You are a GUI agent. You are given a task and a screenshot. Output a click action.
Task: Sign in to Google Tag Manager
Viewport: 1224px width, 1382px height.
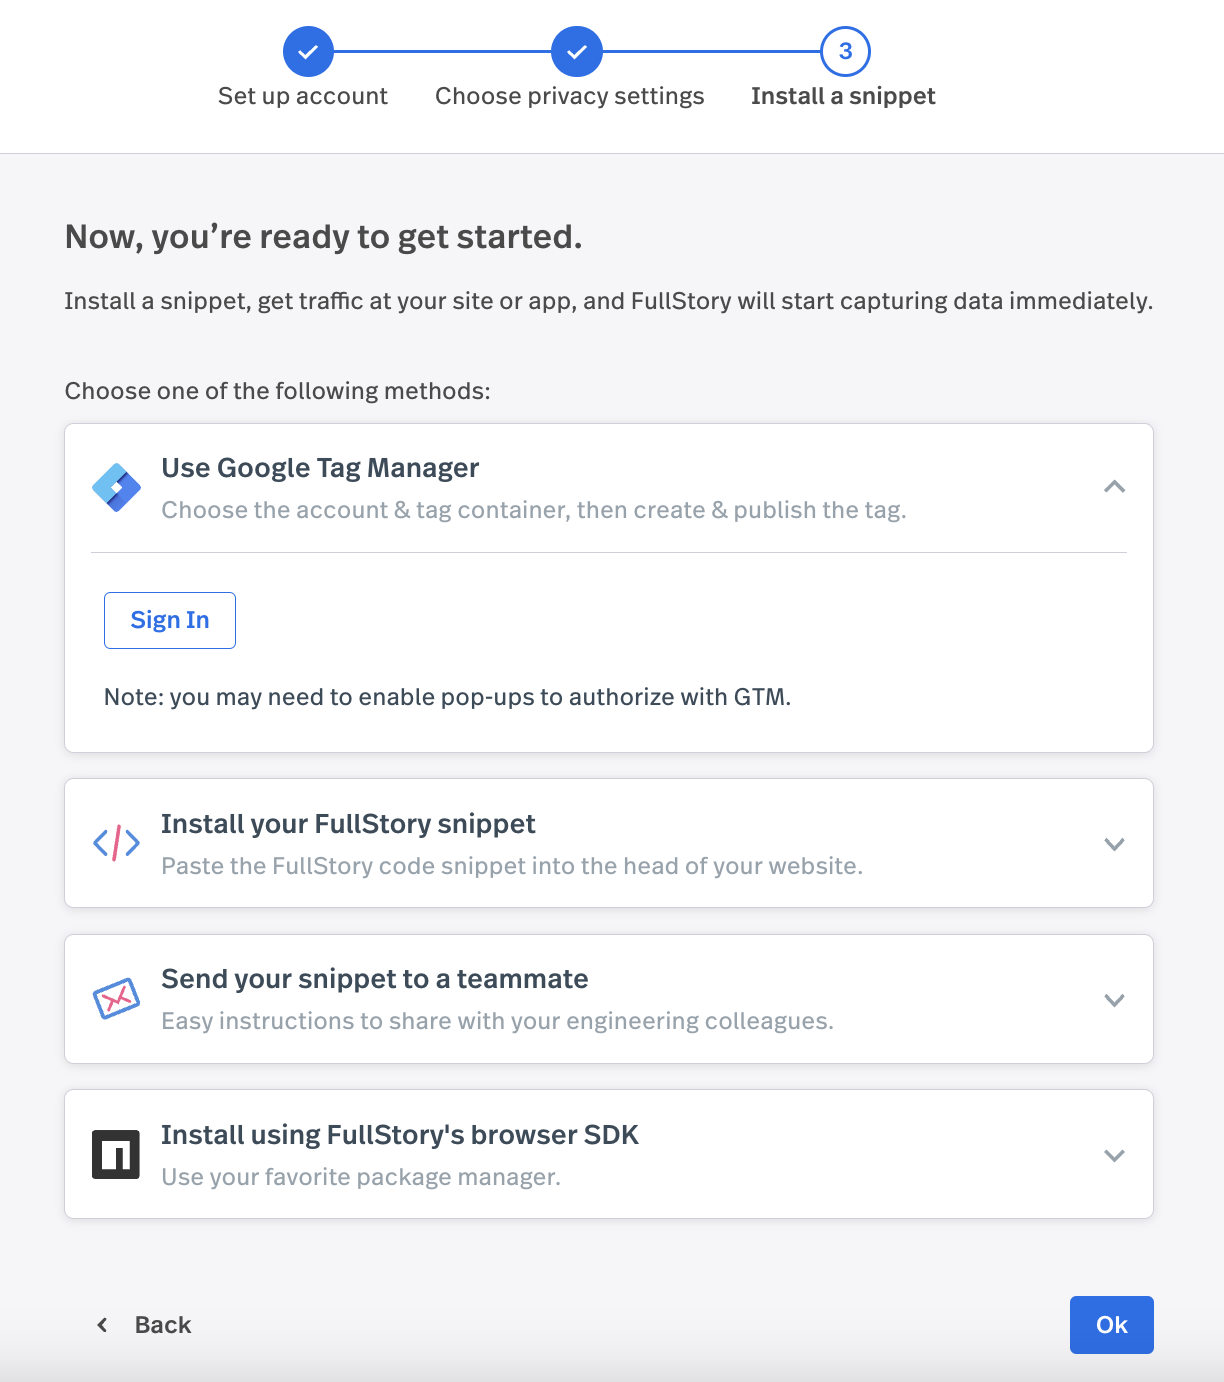[169, 620]
